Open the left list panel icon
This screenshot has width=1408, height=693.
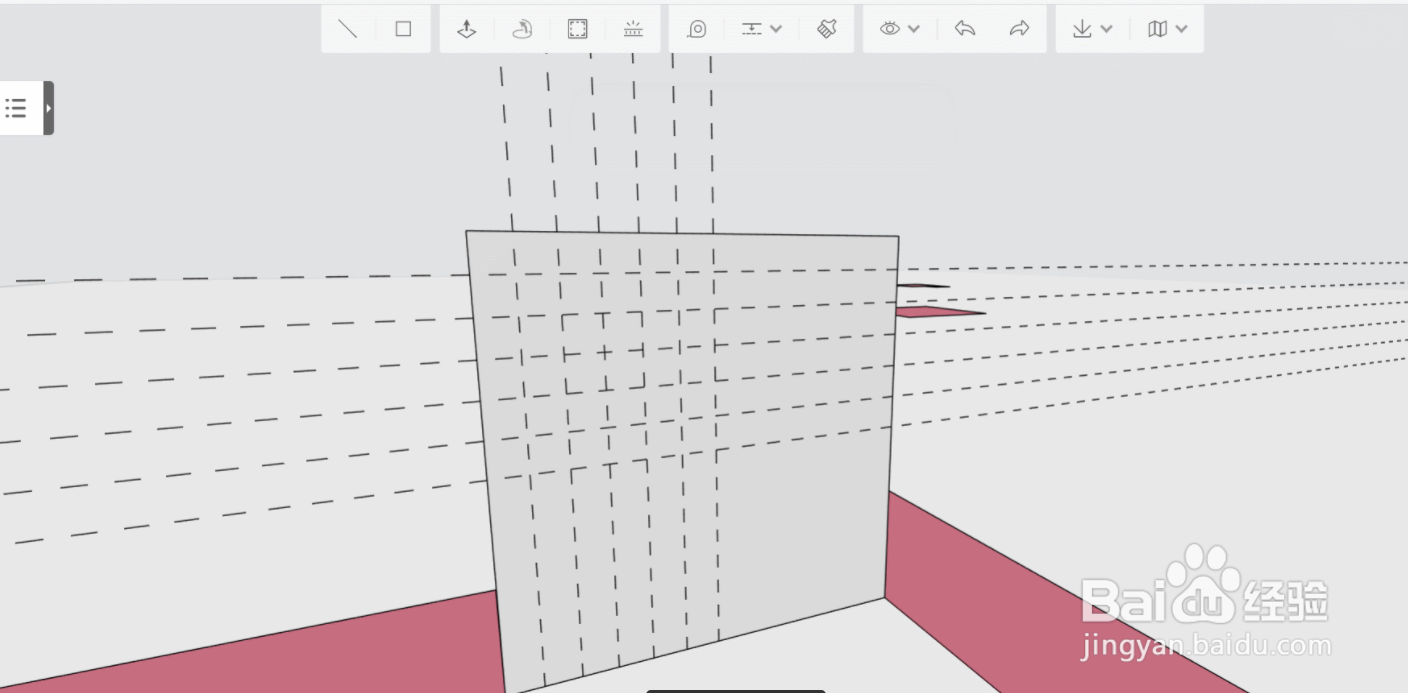point(16,108)
